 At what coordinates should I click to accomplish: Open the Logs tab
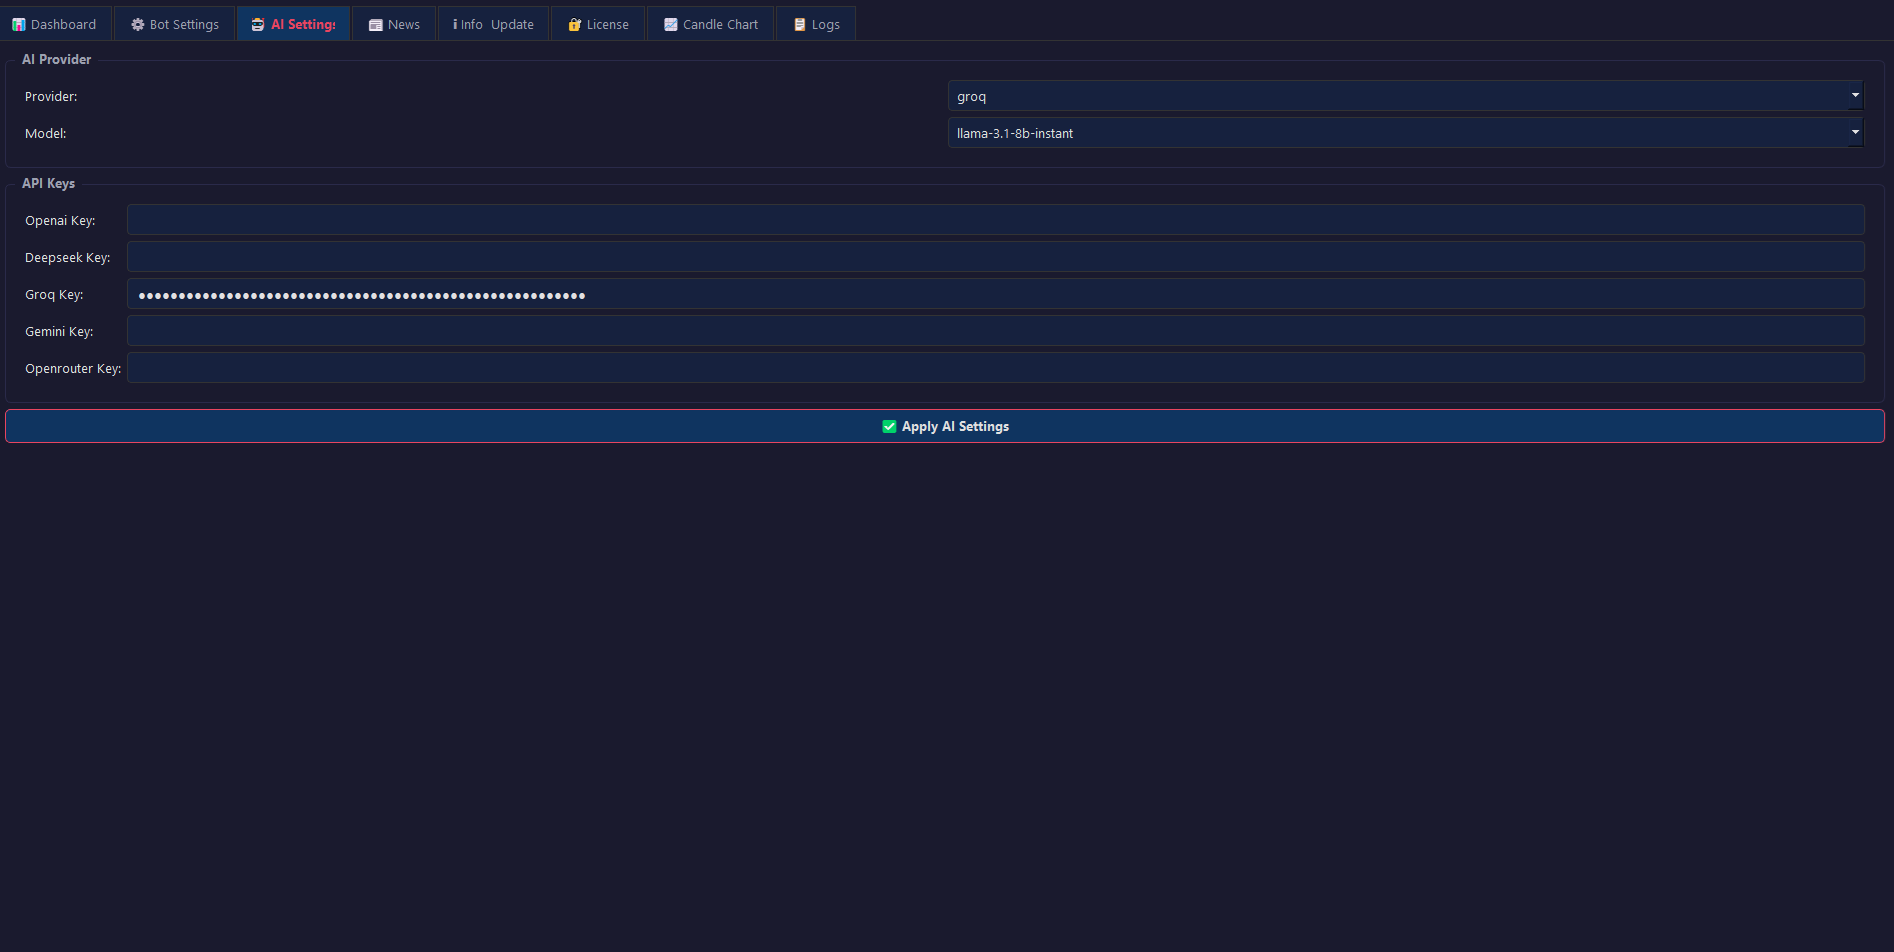click(816, 23)
